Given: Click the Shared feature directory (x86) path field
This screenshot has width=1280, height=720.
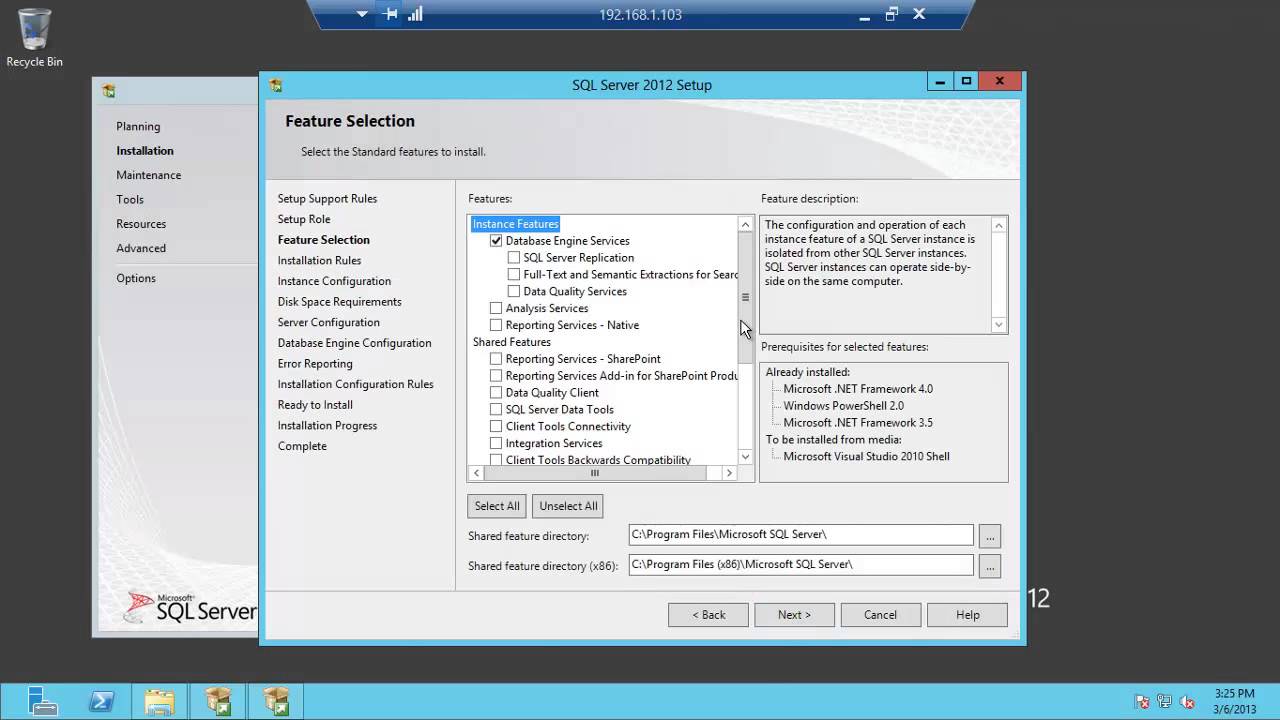Looking at the screenshot, I should [x=800, y=565].
